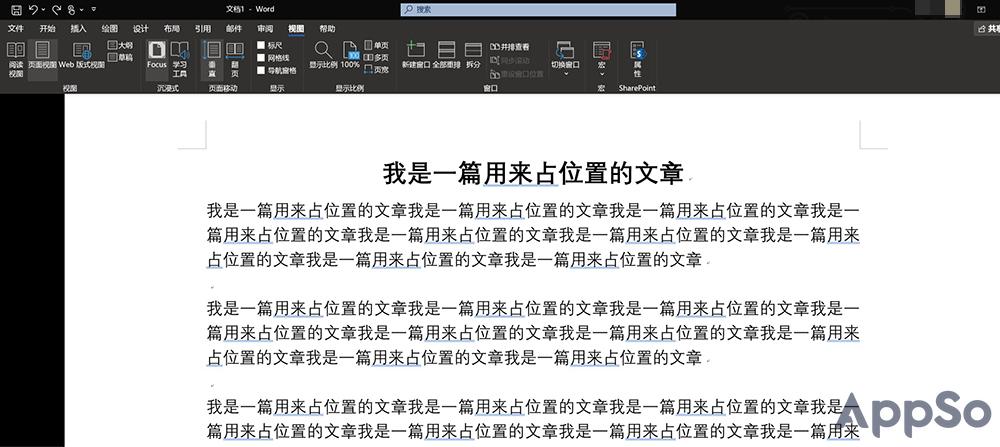This screenshot has width=1000, height=447.
Task: Switch to the 插入 ribbon tab
Action: click(x=78, y=29)
